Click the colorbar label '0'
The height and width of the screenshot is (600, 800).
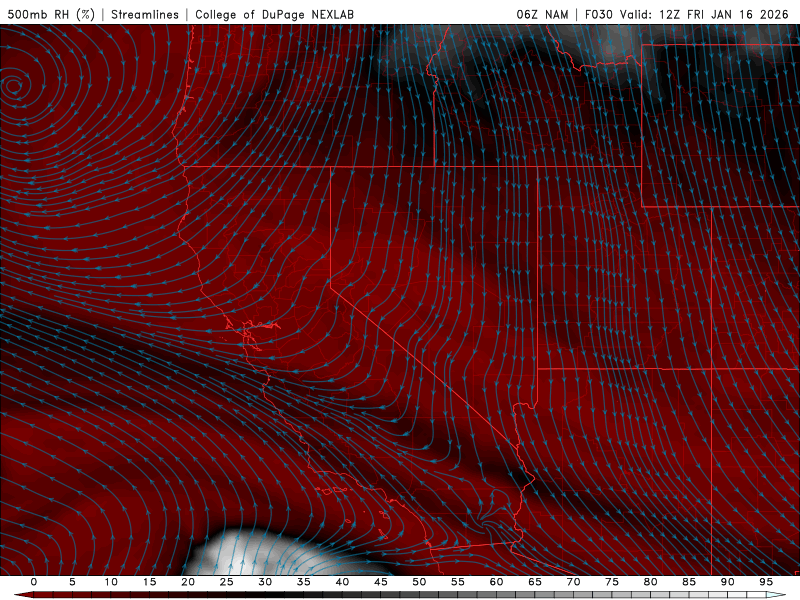(34, 582)
